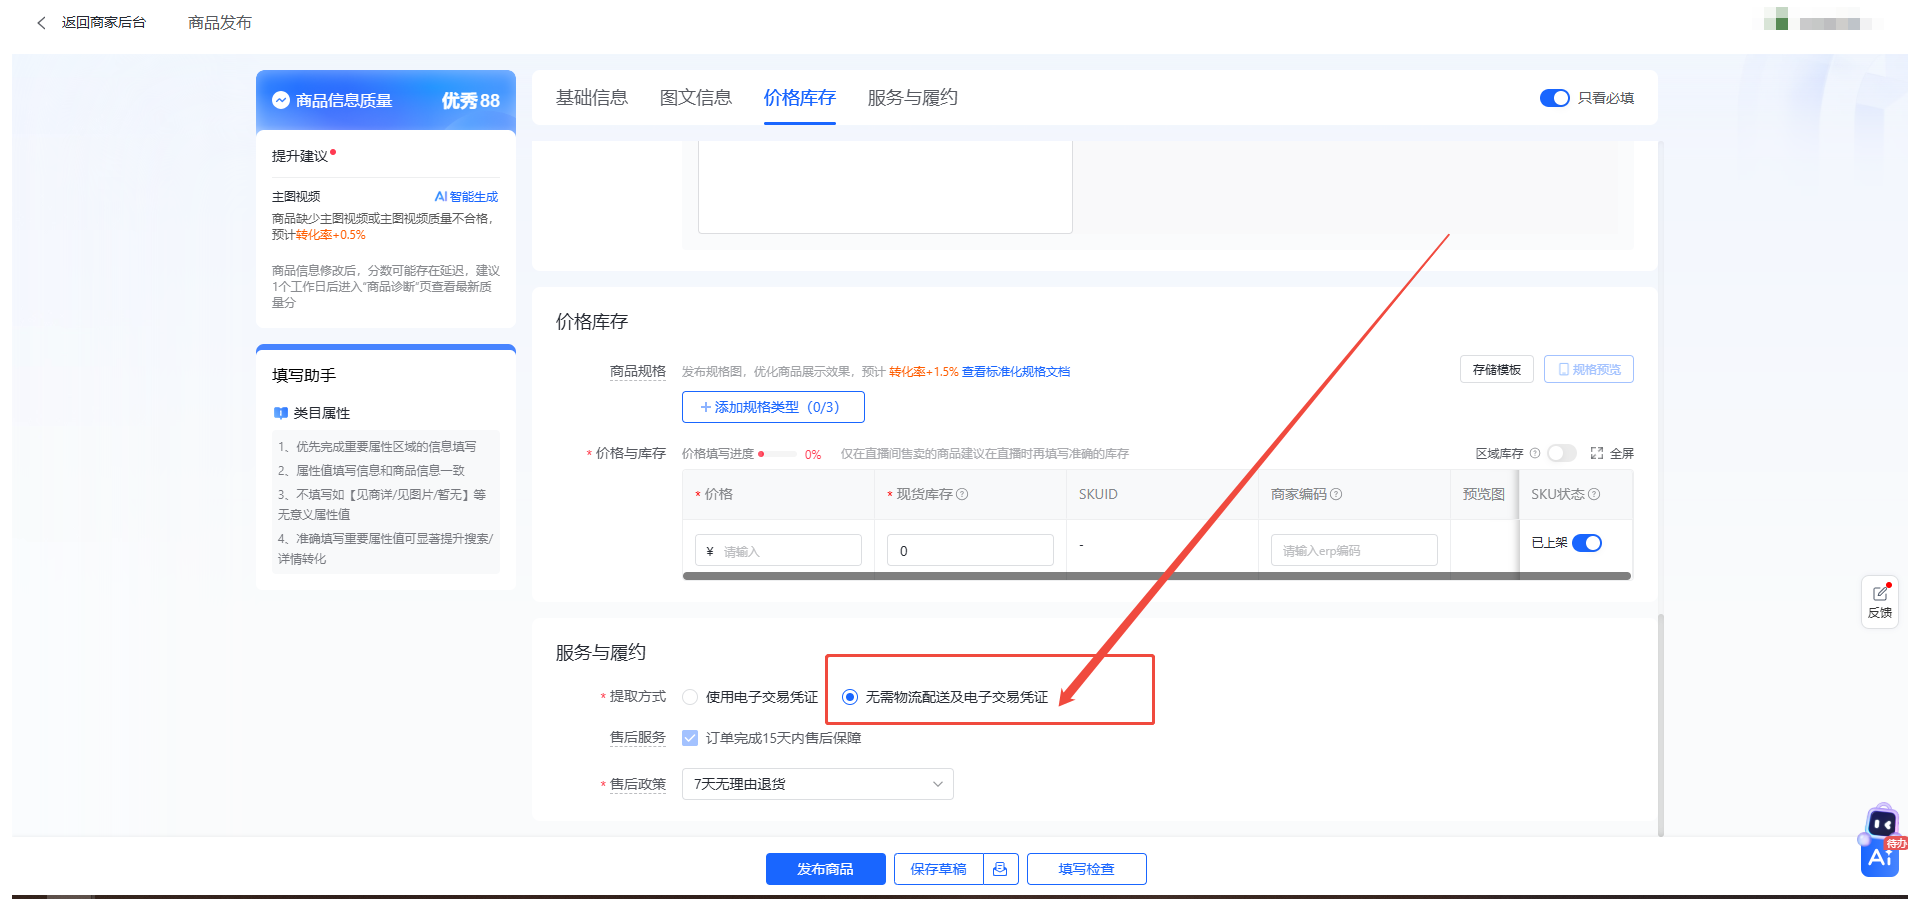Switch to the 图文信息 tab
The height and width of the screenshot is (899, 1920).
click(x=695, y=98)
